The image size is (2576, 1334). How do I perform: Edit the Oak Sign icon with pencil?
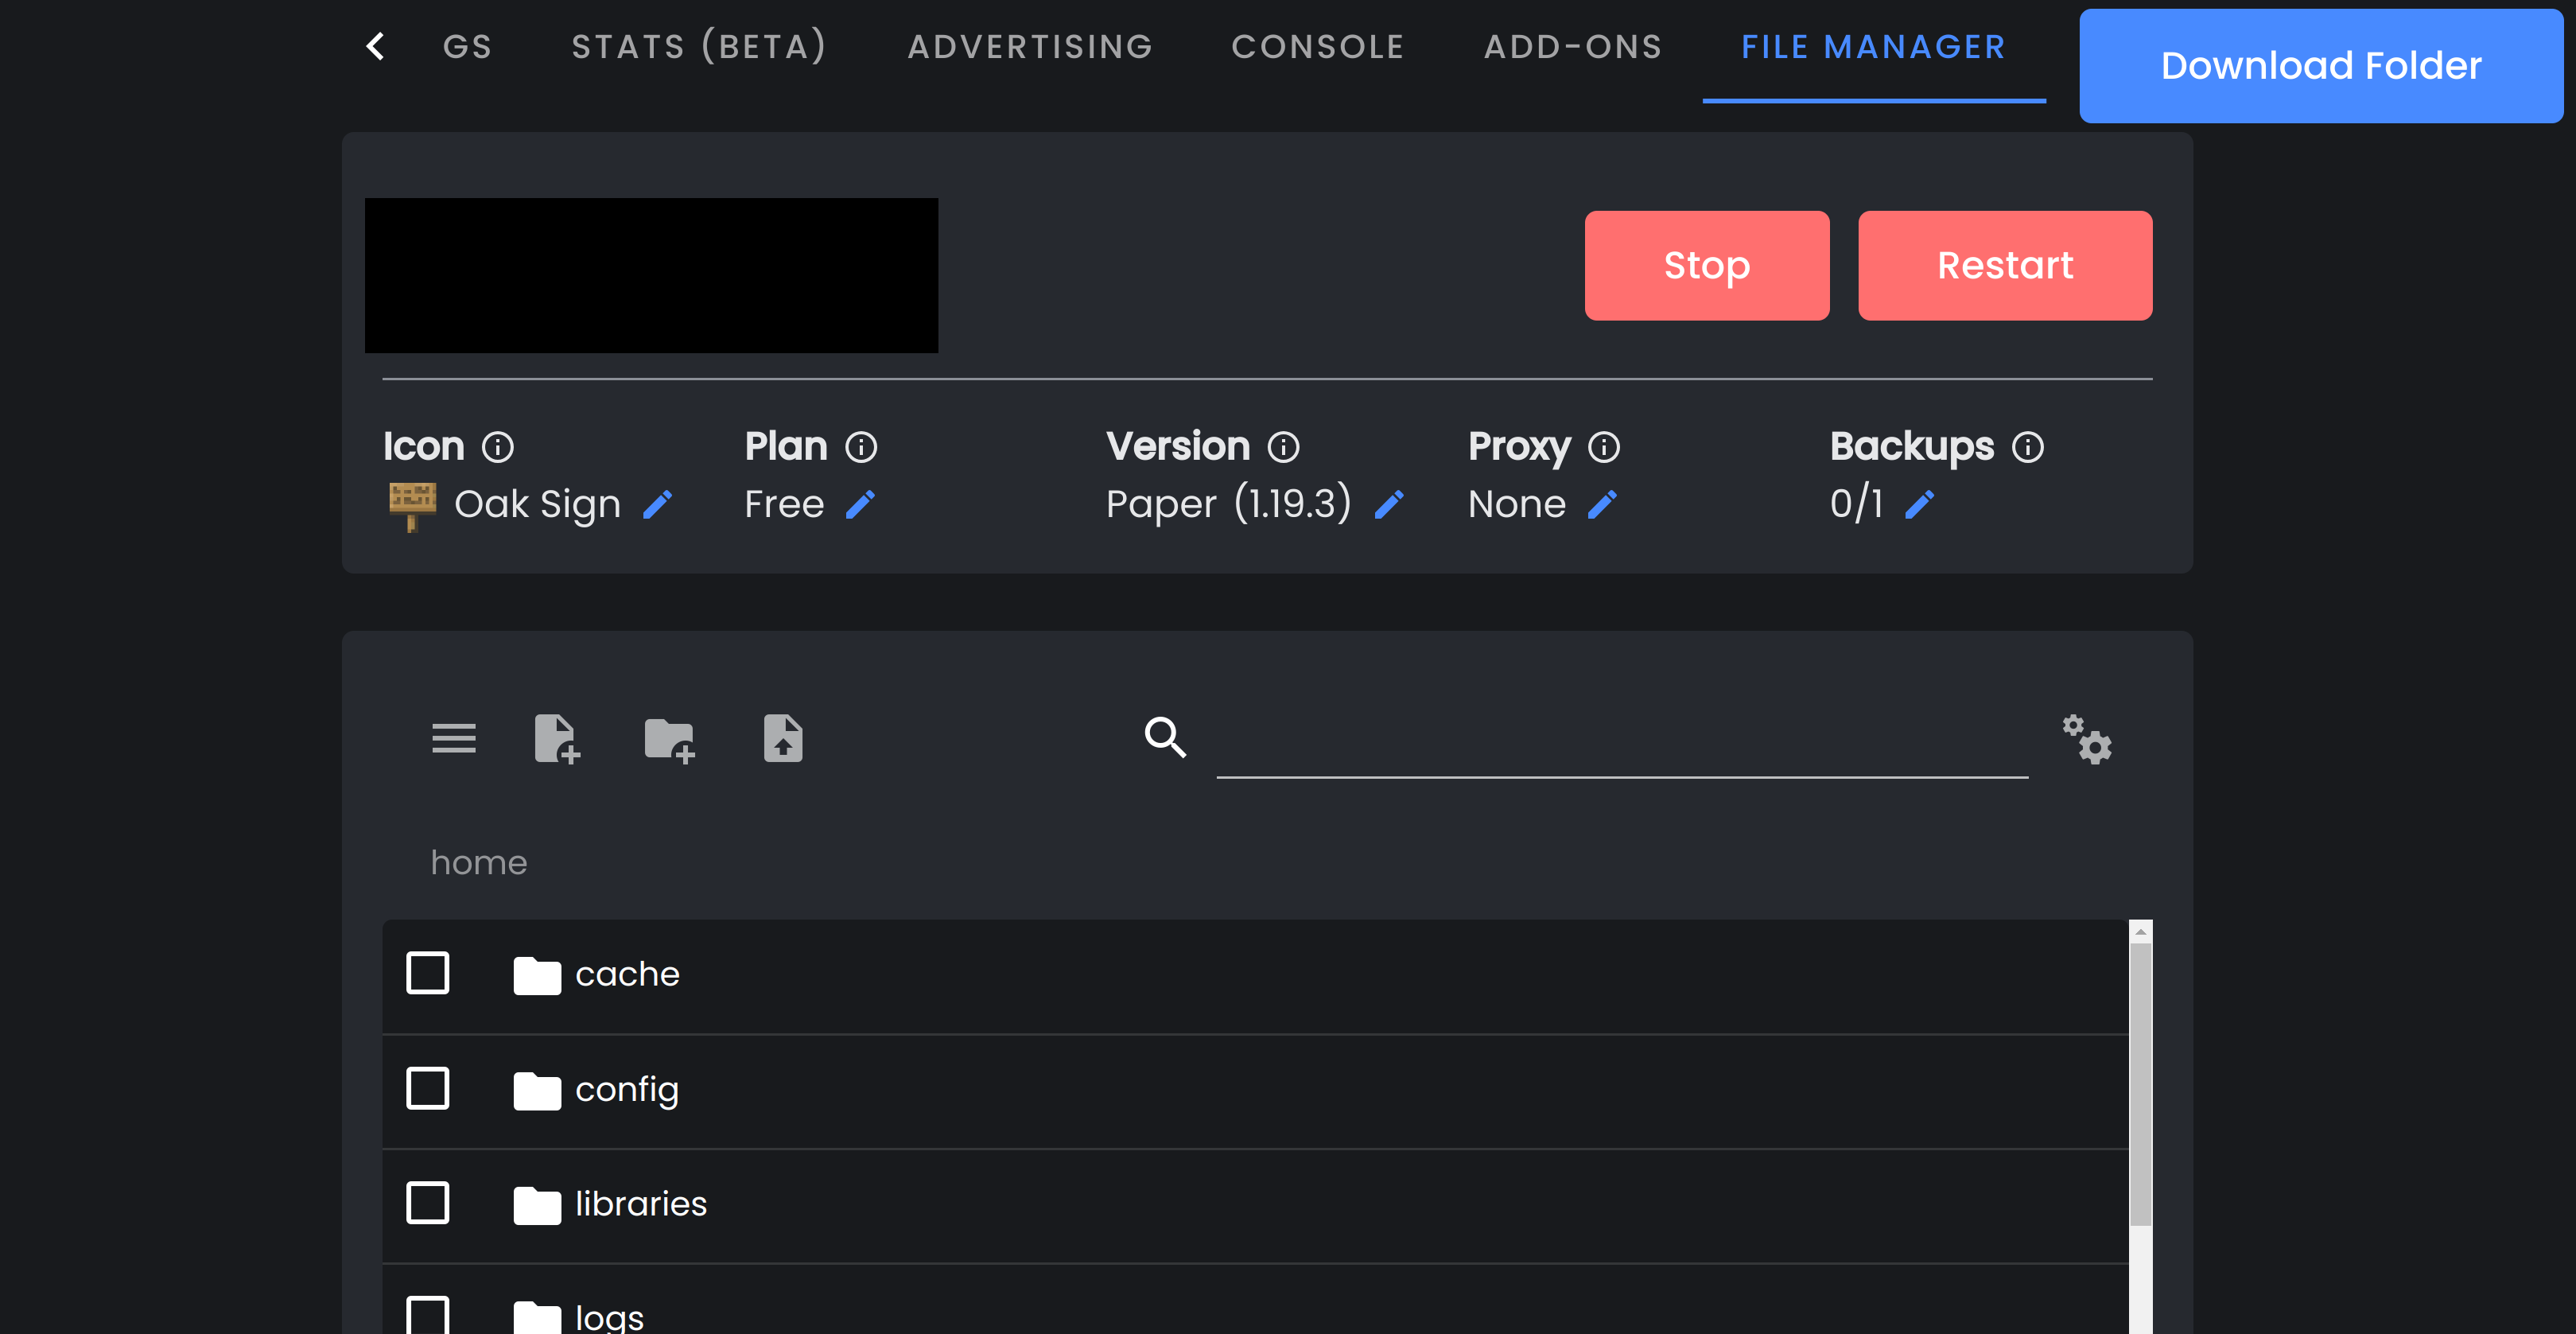tap(657, 505)
